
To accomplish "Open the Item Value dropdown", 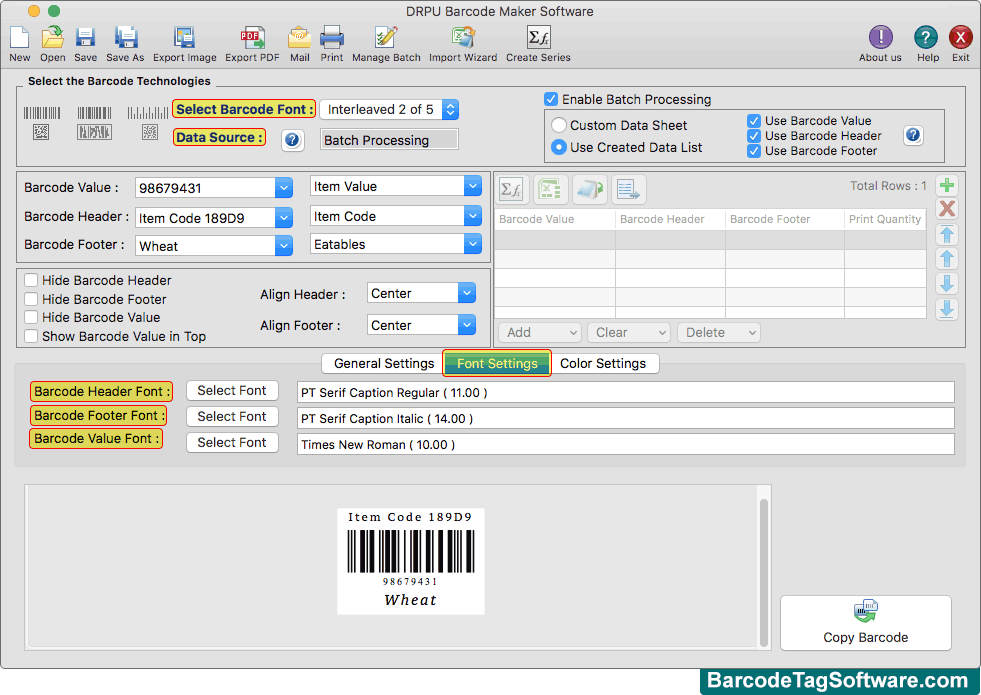I will click(x=472, y=186).
